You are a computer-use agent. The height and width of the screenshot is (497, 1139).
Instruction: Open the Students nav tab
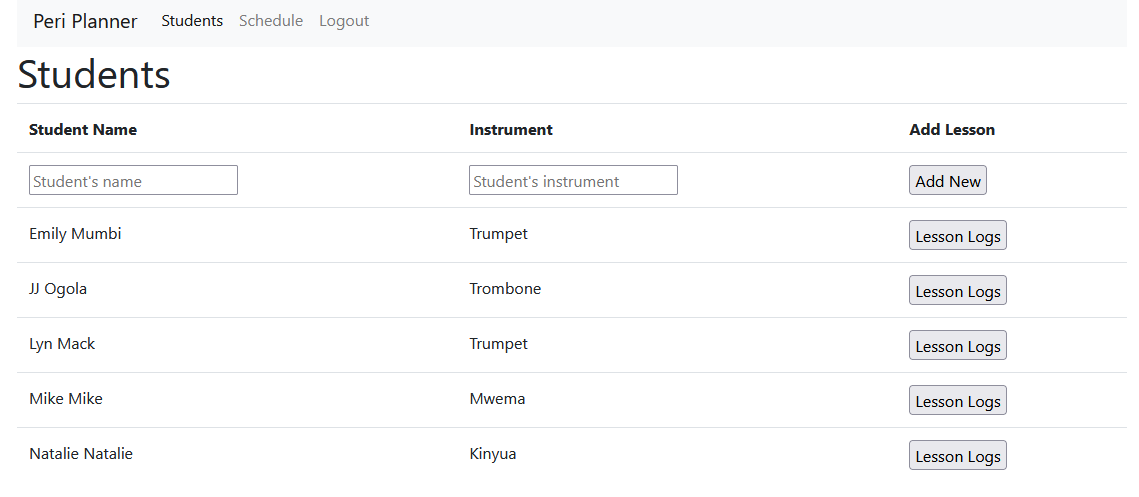coord(192,21)
